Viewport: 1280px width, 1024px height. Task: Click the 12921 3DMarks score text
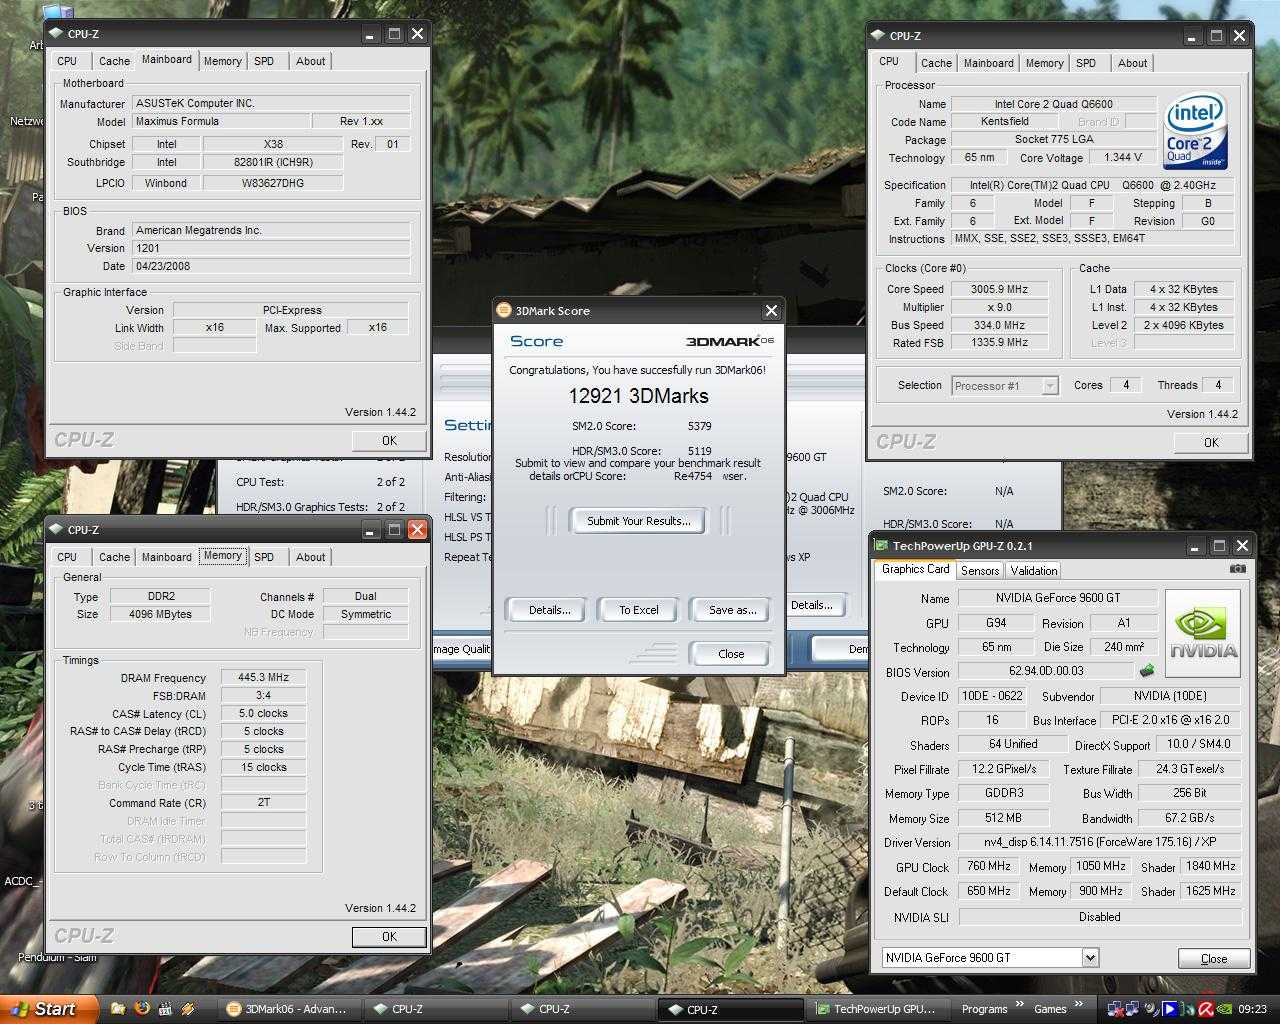638,396
